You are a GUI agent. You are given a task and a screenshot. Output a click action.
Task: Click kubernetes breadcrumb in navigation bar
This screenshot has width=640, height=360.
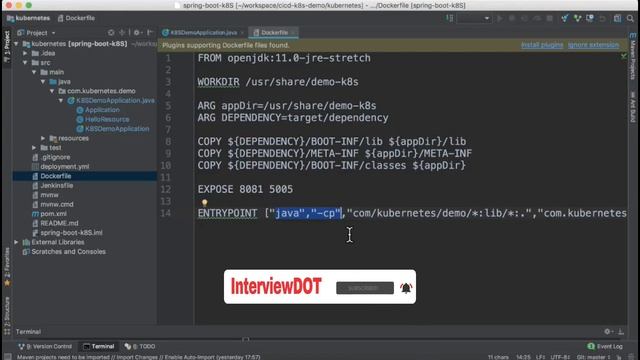pyautogui.click(x=29, y=18)
